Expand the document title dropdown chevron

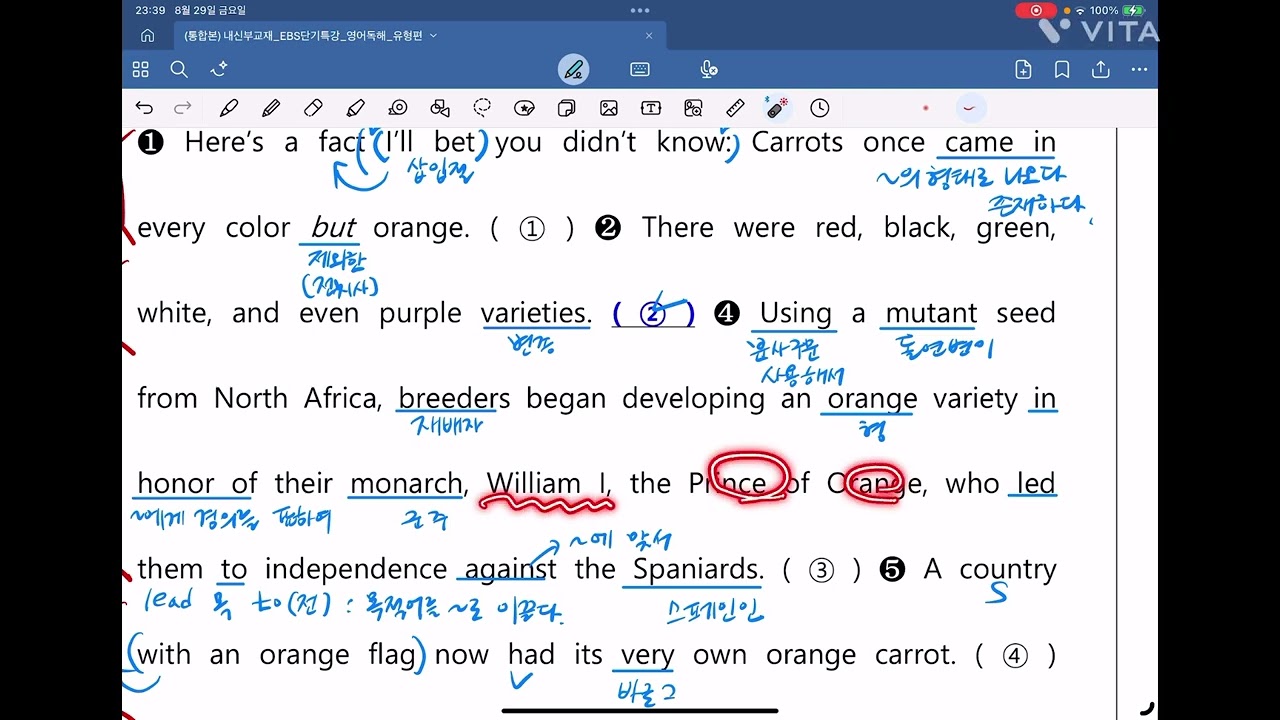433,36
